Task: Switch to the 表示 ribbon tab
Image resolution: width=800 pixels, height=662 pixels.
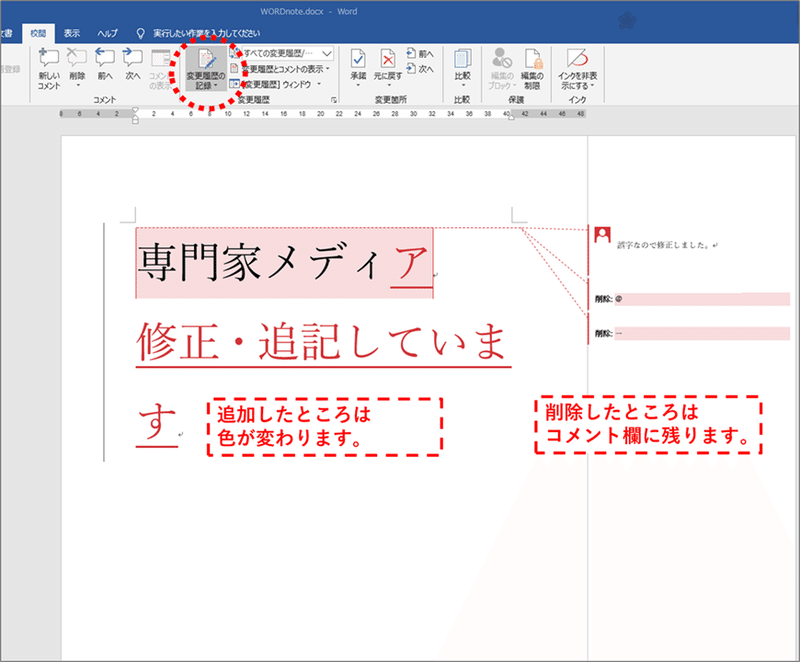Action: click(x=71, y=33)
